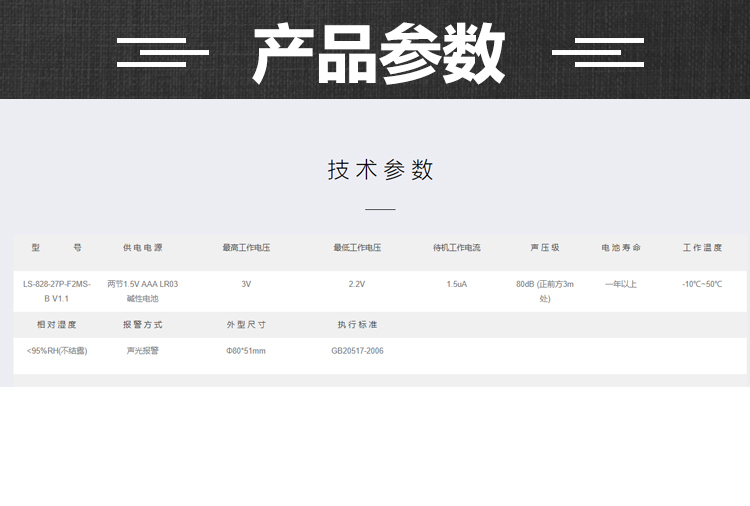The height and width of the screenshot is (506, 750).
Task: Select the Φ80*51mm dimension value
Action: (x=246, y=351)
